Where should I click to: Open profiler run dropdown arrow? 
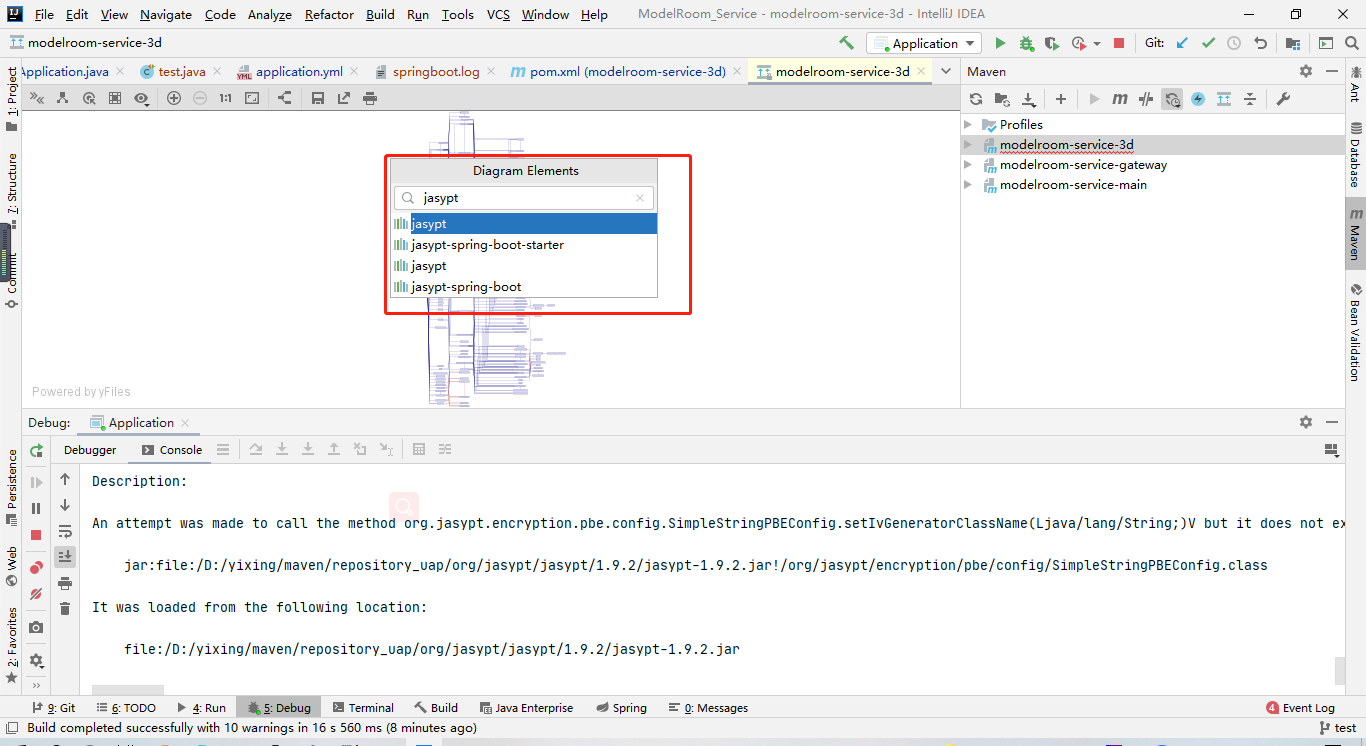click(x=1097, y=43)
